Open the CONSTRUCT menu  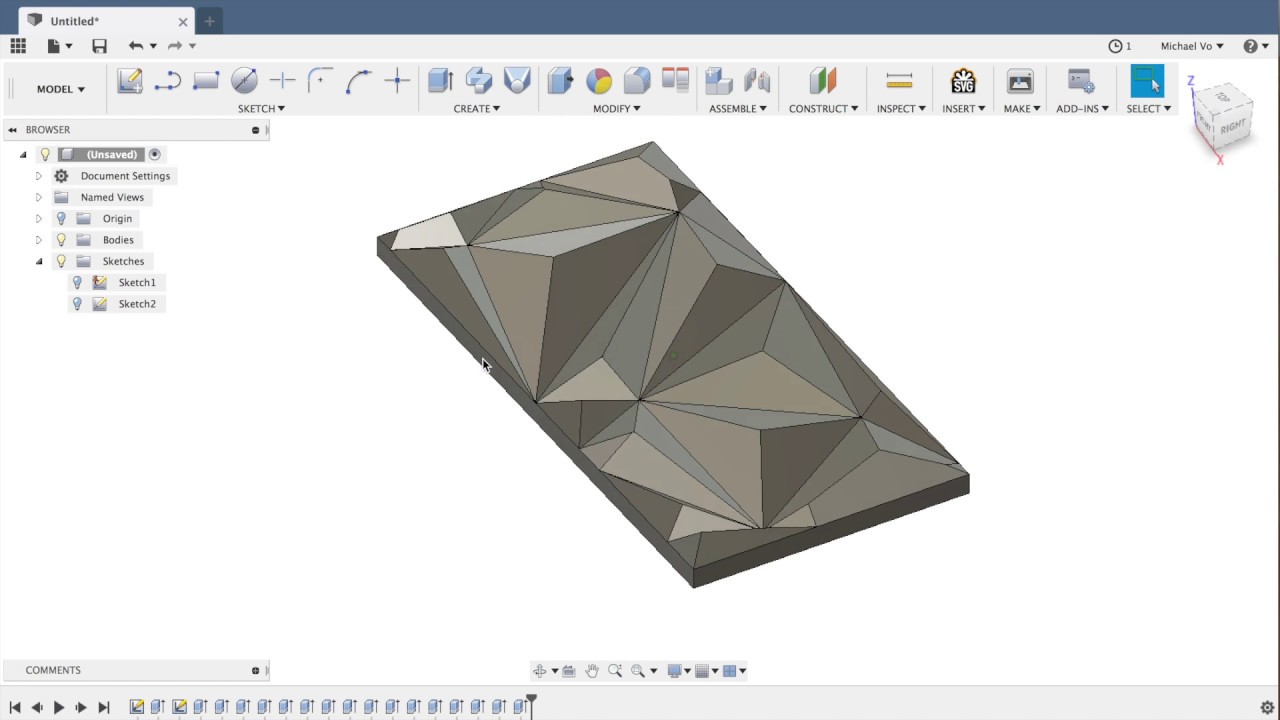(823, 108)
